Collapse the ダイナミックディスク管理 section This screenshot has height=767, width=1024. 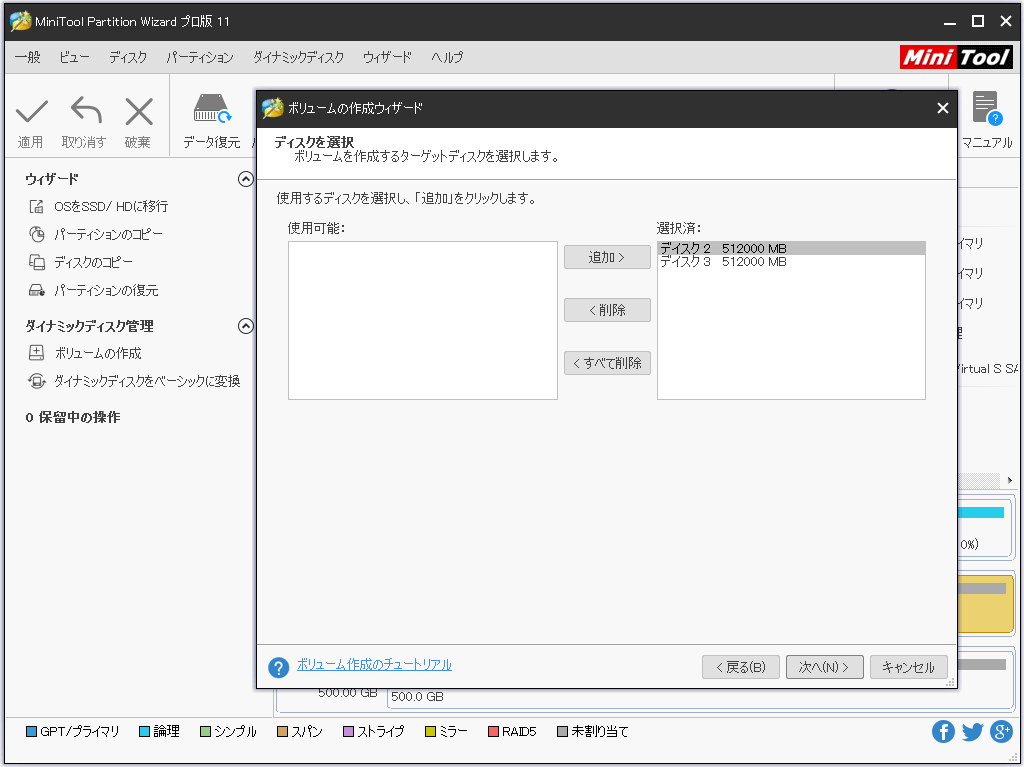point(246,326)
